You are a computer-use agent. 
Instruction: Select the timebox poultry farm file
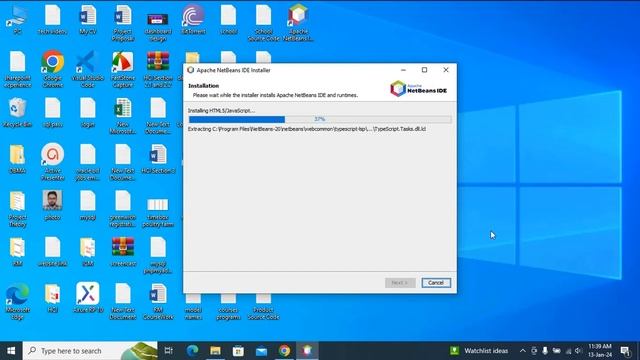(x=158, y=212)
